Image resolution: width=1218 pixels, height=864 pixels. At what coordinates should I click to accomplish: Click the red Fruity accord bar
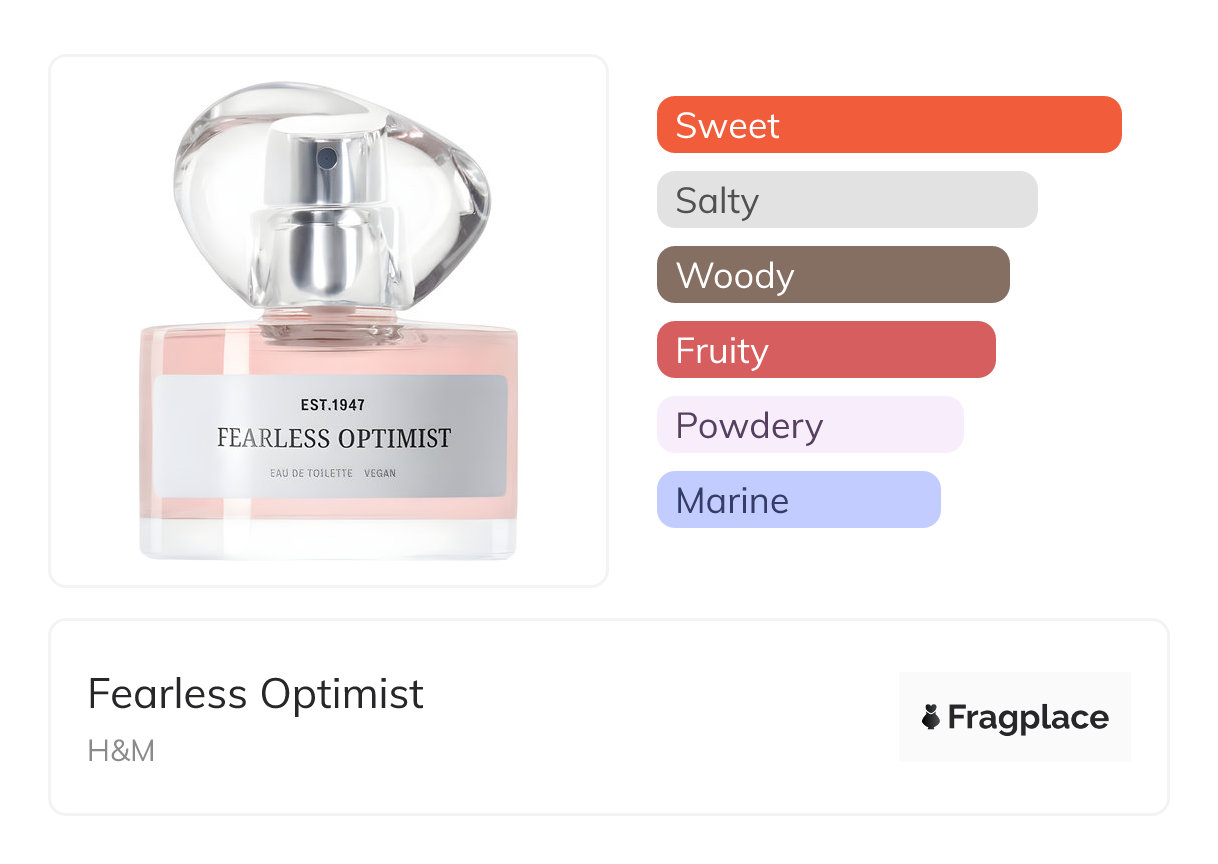(825, 350)
